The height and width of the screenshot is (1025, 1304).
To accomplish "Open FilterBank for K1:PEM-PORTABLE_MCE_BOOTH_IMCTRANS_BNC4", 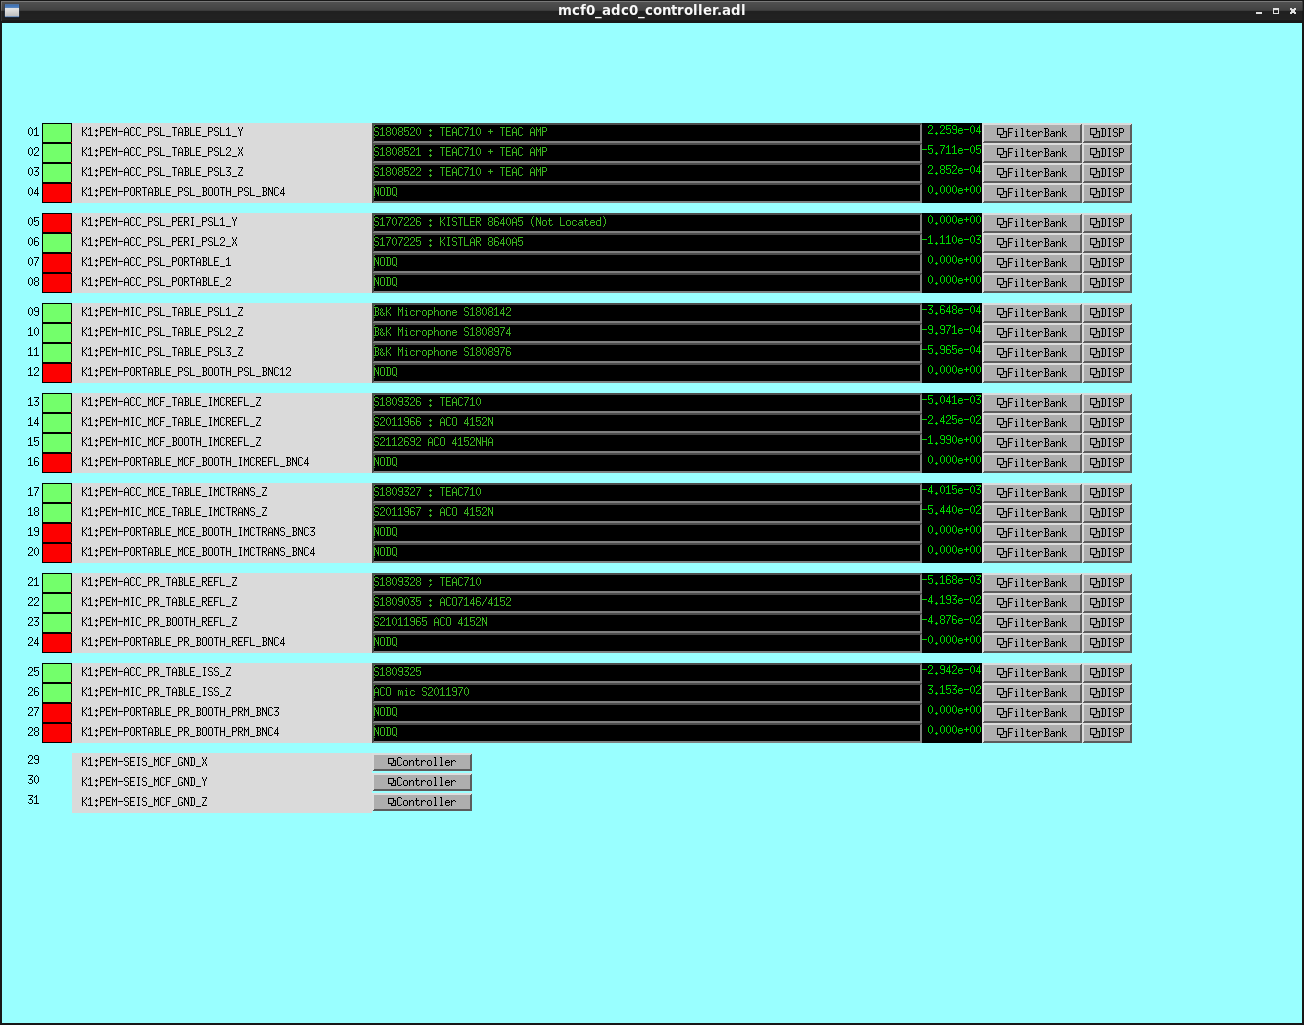I will (x=1032, y=553).
